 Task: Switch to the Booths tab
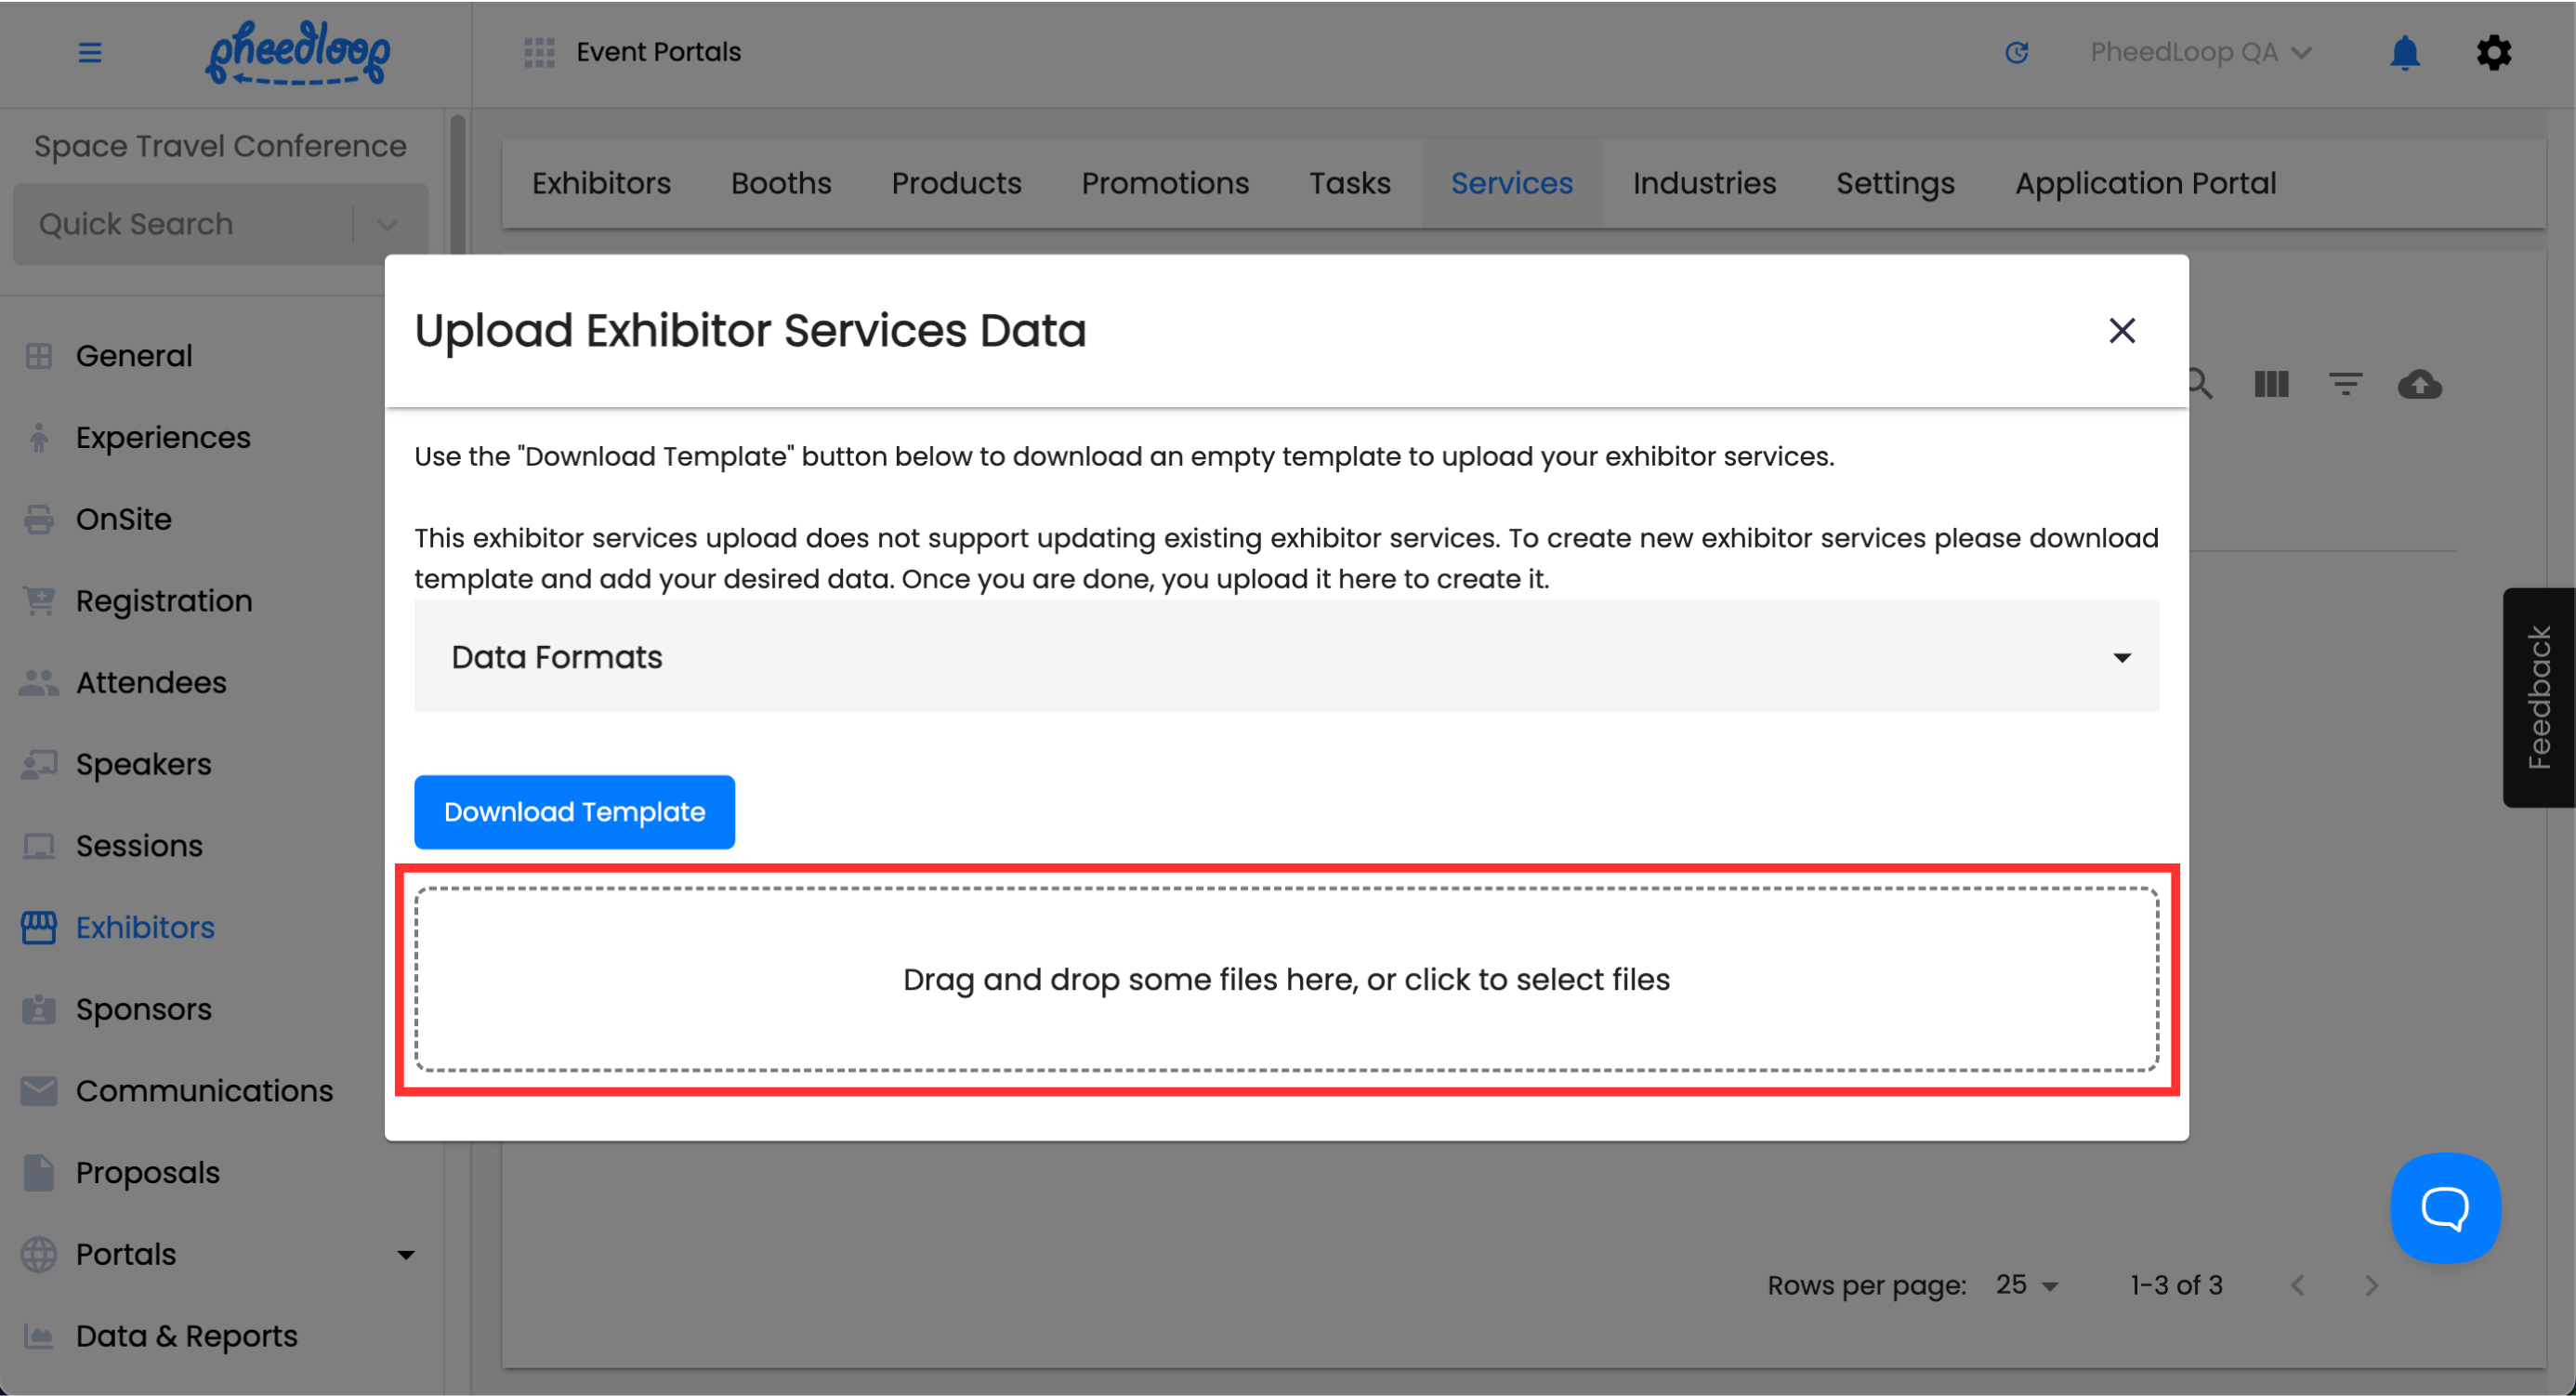(780, 183)
